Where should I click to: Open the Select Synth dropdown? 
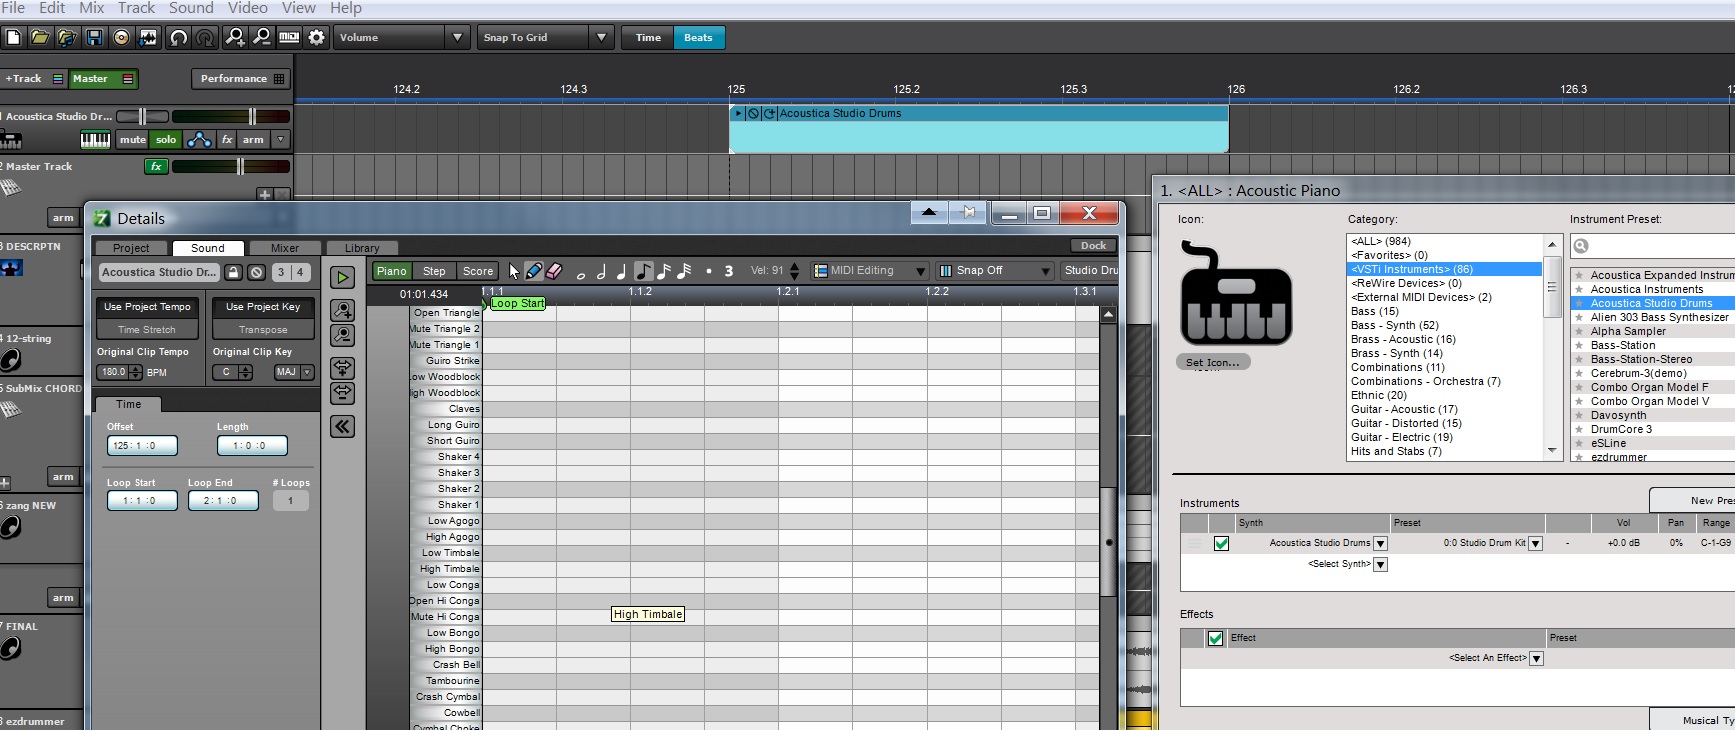pos(1381,565)
